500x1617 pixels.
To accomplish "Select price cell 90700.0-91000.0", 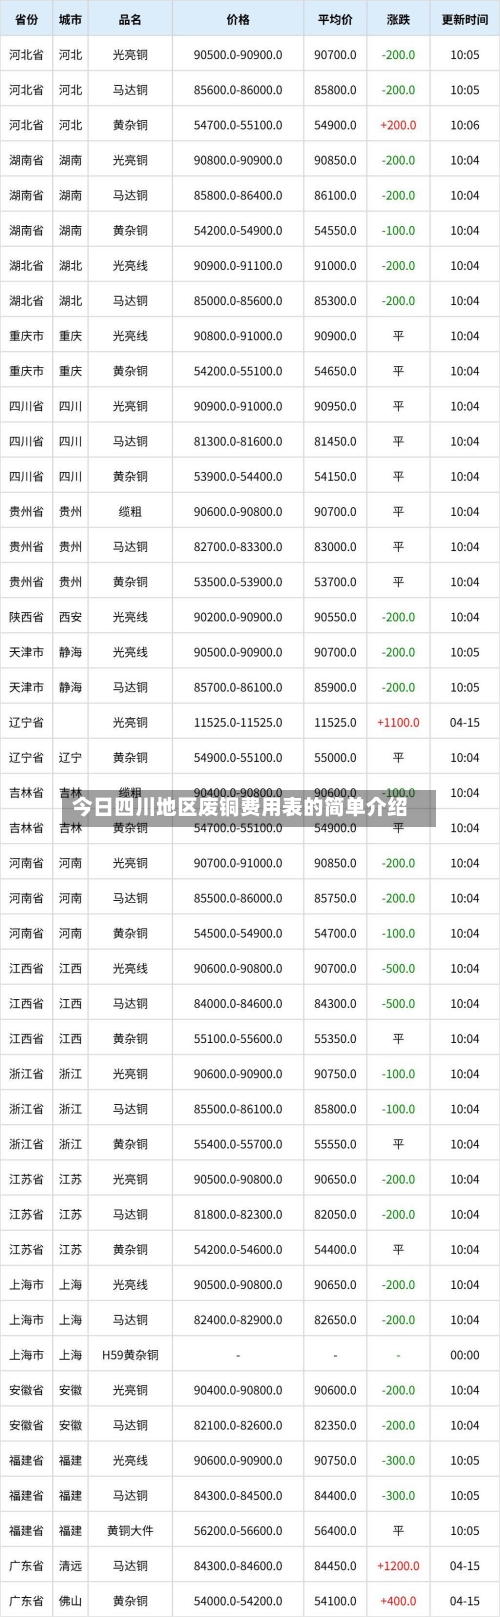I will (x=238, y=863).
